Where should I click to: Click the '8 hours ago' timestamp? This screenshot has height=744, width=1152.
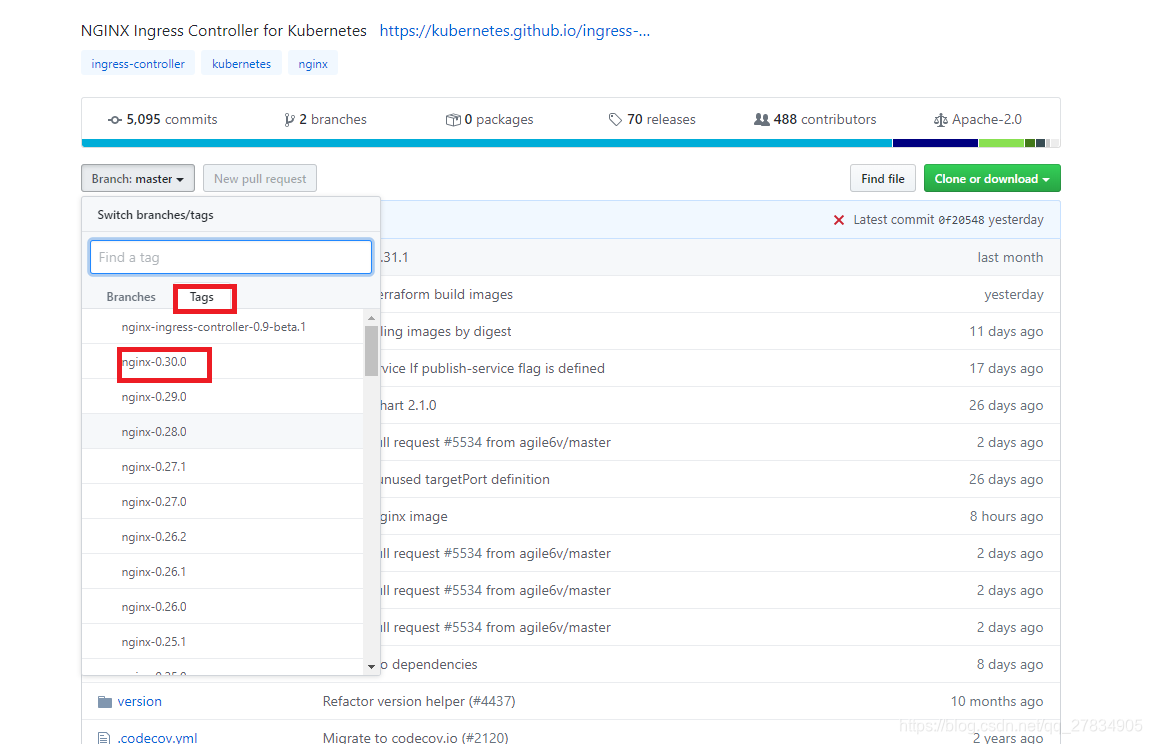click(x=1006, y=516)
